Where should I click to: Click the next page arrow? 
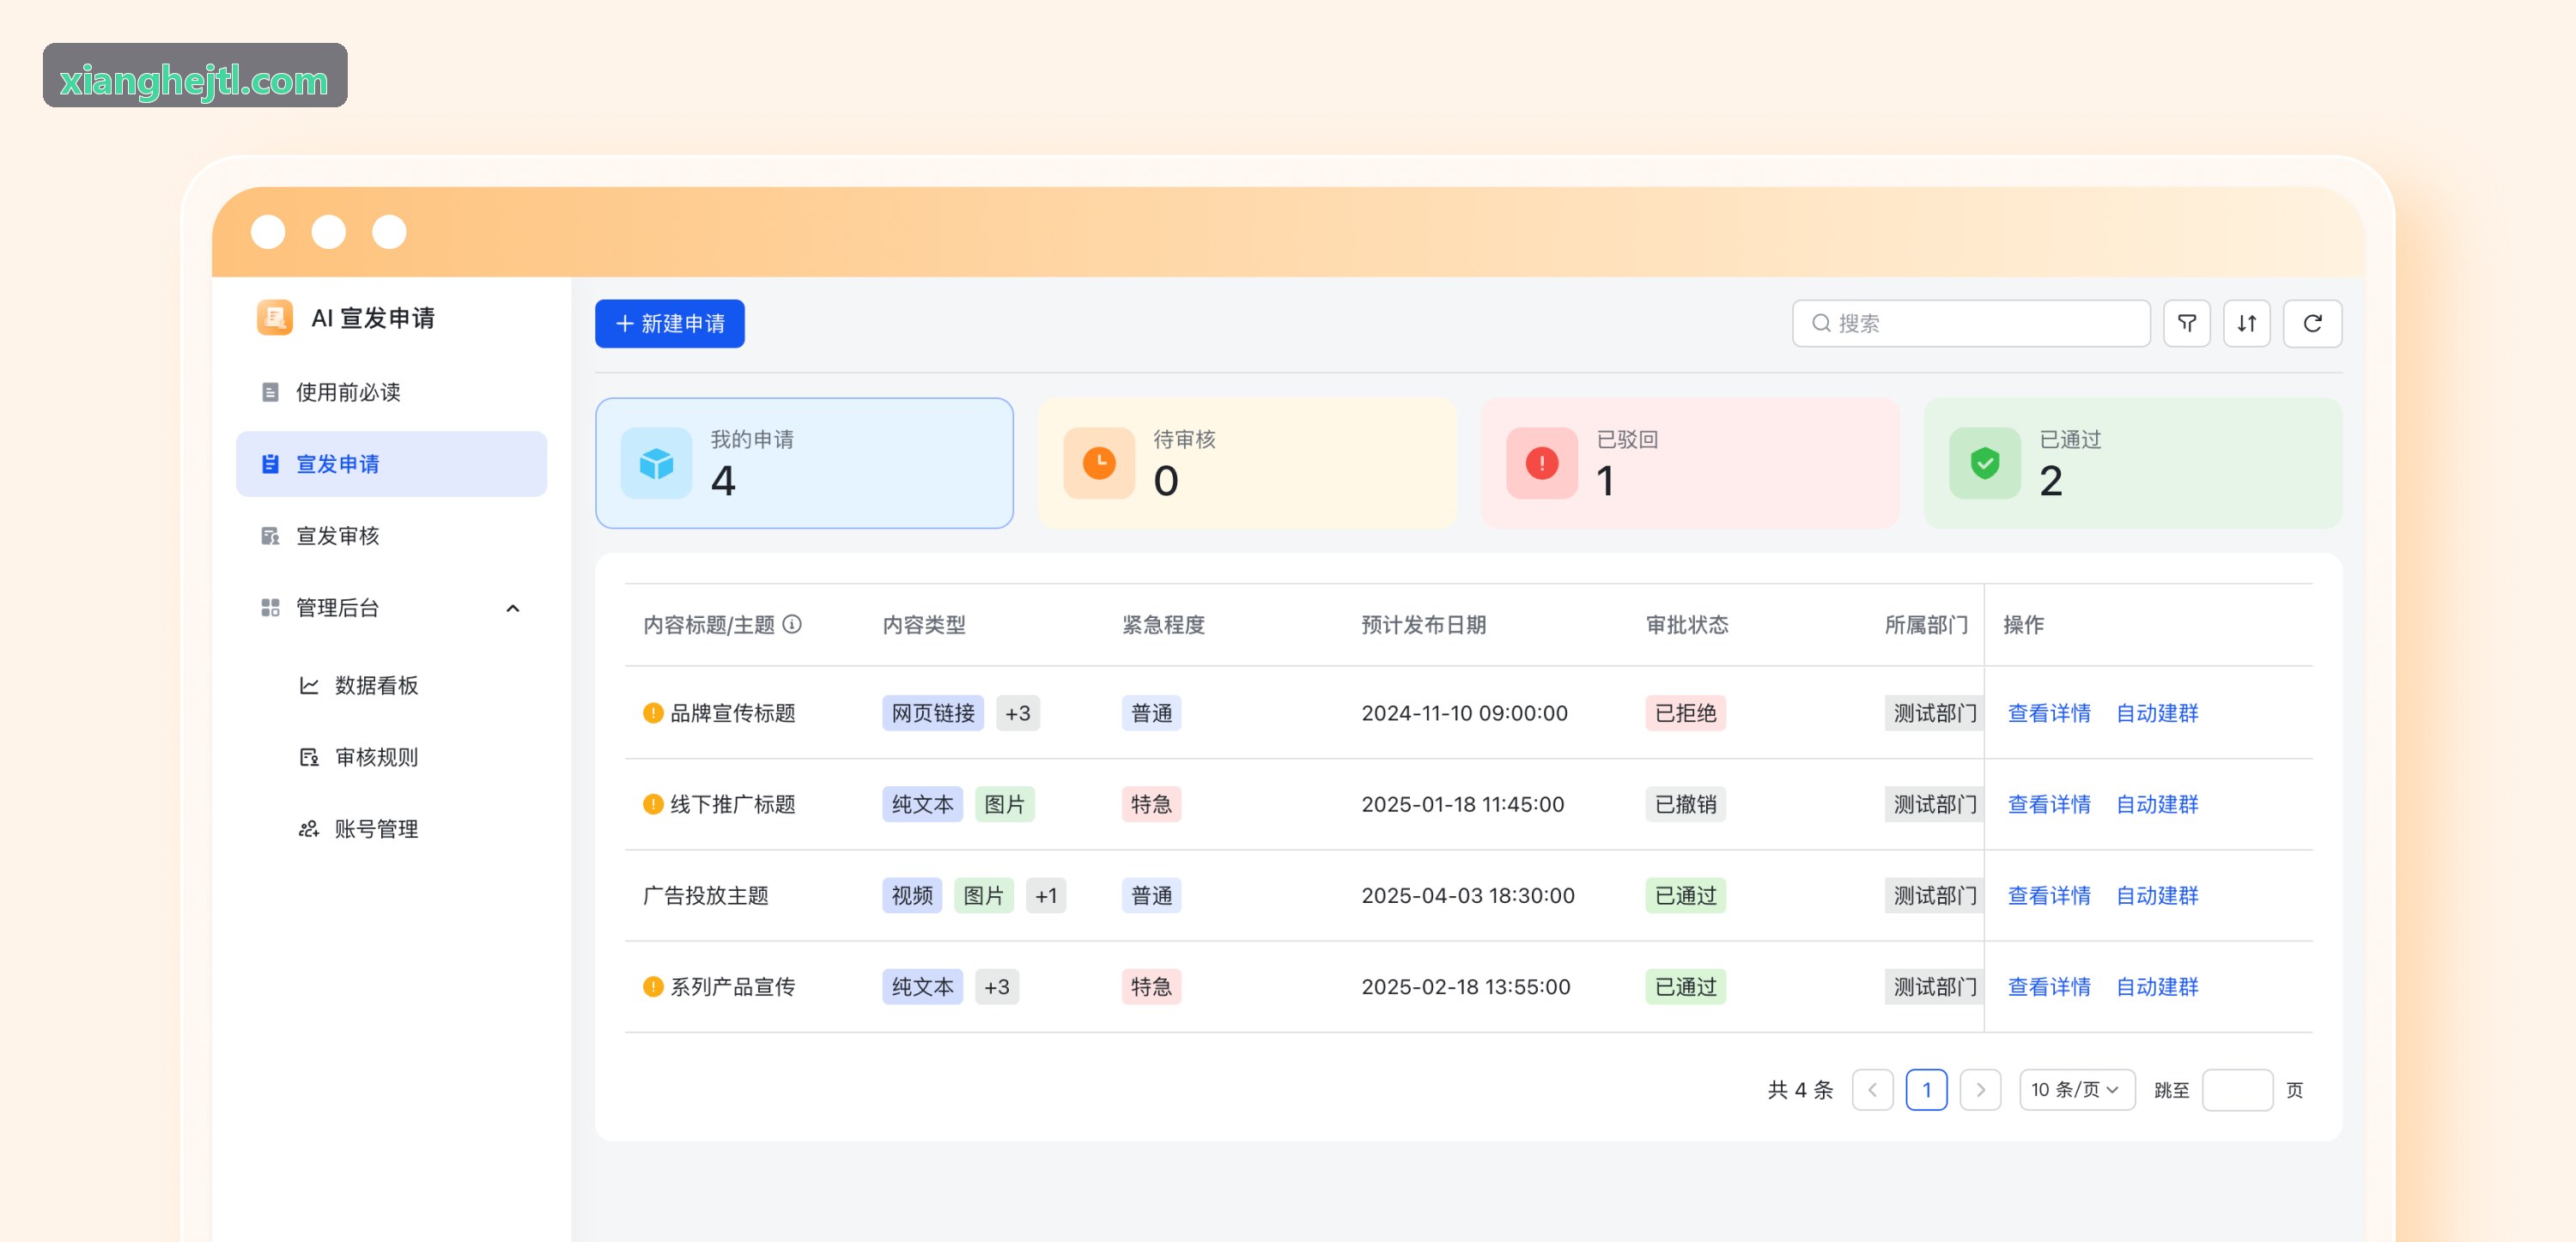1980,1090
